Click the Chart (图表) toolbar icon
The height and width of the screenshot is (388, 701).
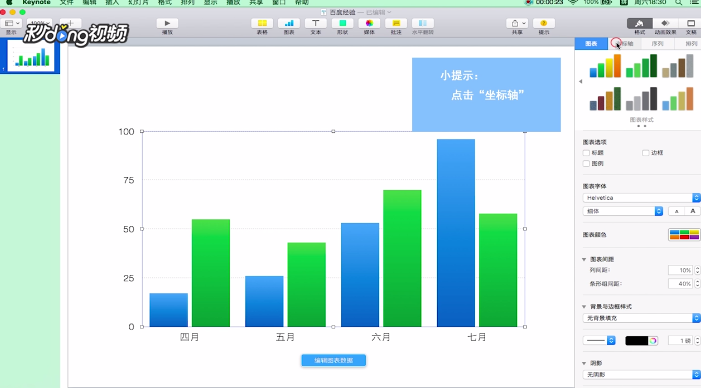[x=289, y=23]
